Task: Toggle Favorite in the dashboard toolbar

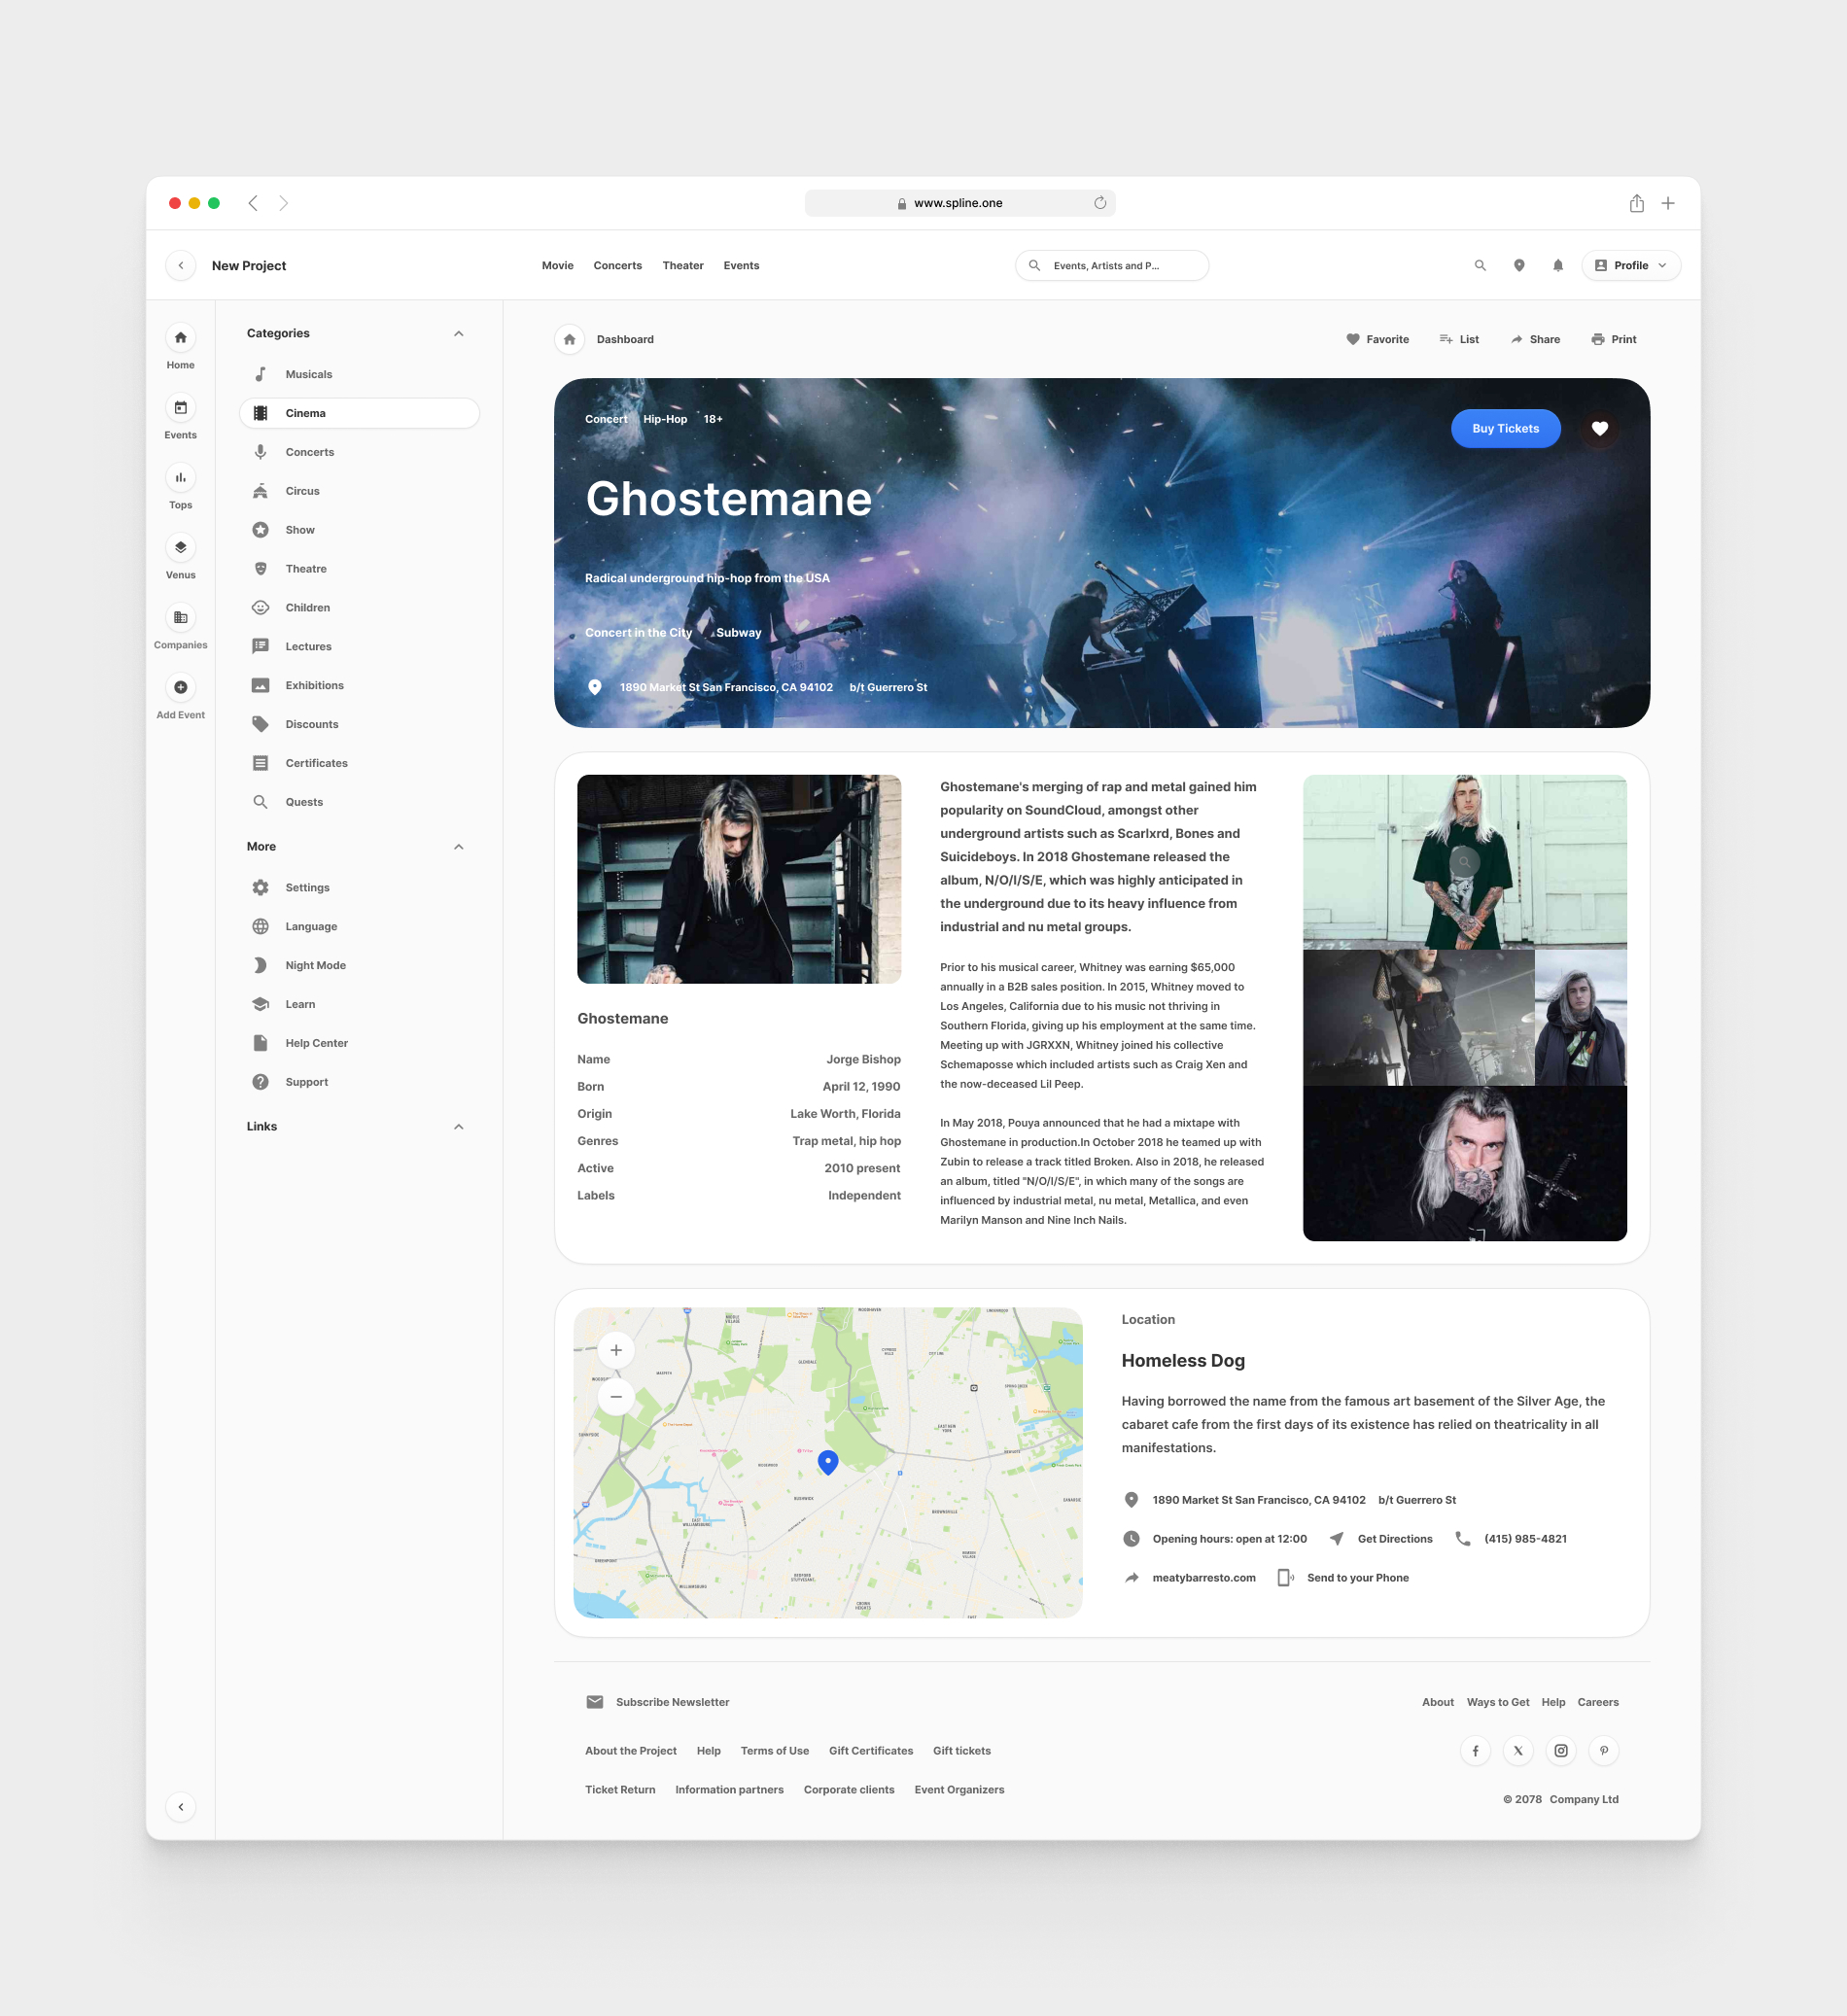Action: pos(1377,339)
